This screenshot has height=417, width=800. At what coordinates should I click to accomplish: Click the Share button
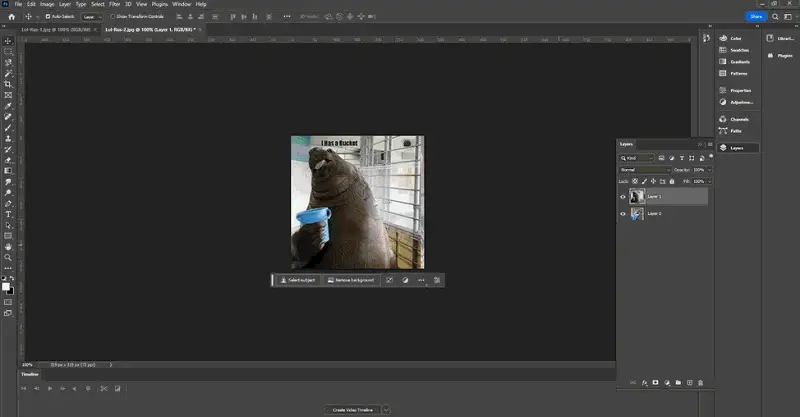click(x=756, y=16)
